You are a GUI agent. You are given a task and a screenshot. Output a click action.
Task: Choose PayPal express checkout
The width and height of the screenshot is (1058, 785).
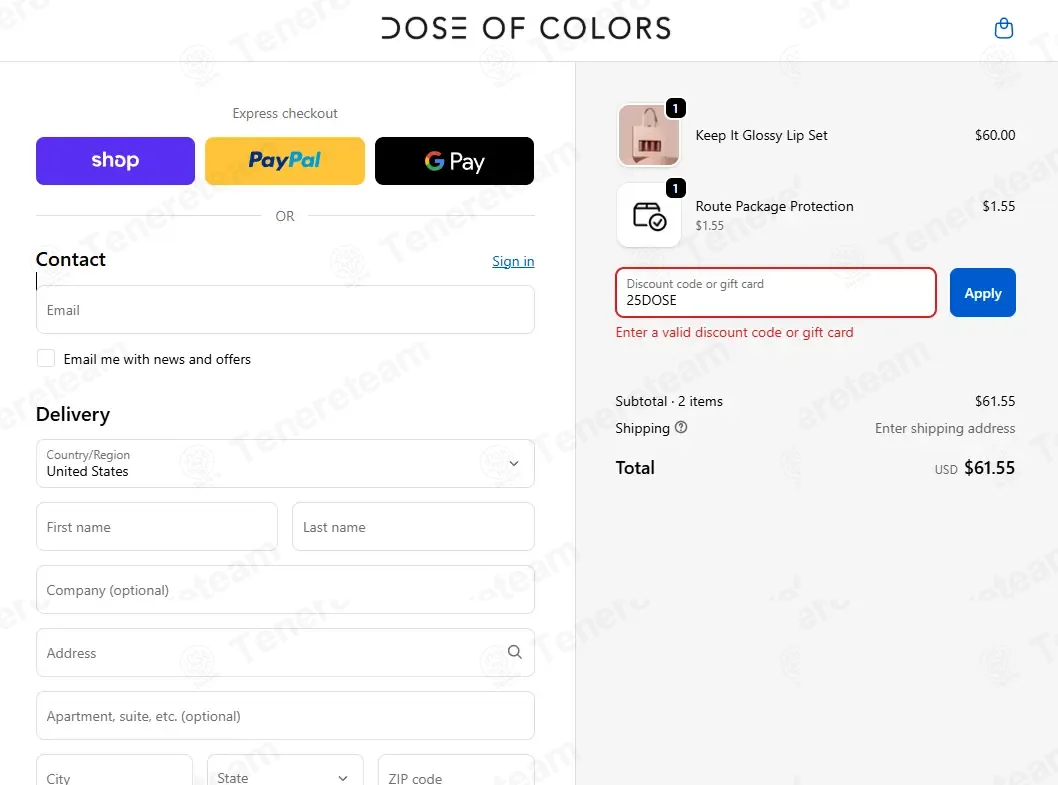pyautogui.click(x=285, y=161)
